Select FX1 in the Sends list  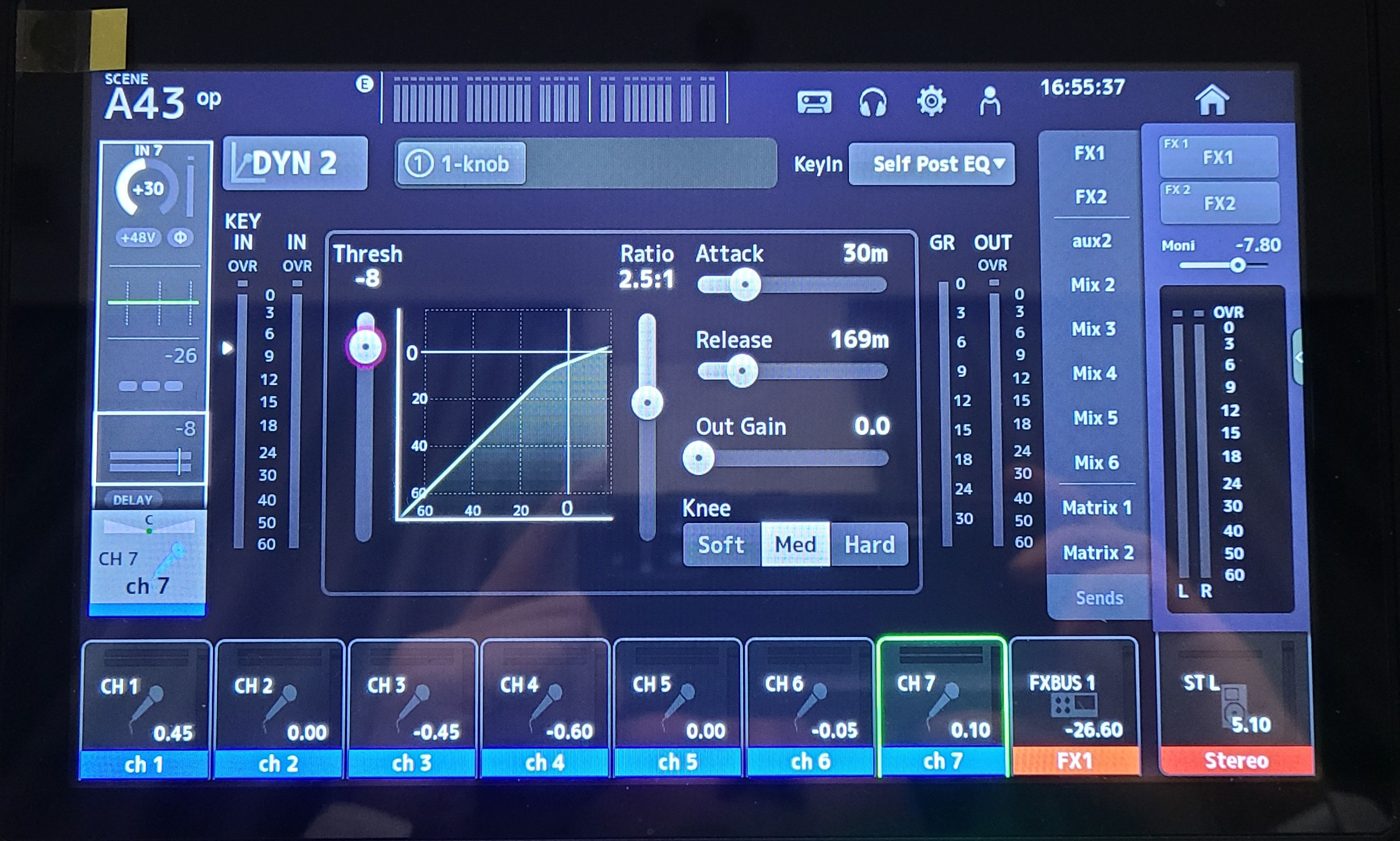tap(1090, 153)
